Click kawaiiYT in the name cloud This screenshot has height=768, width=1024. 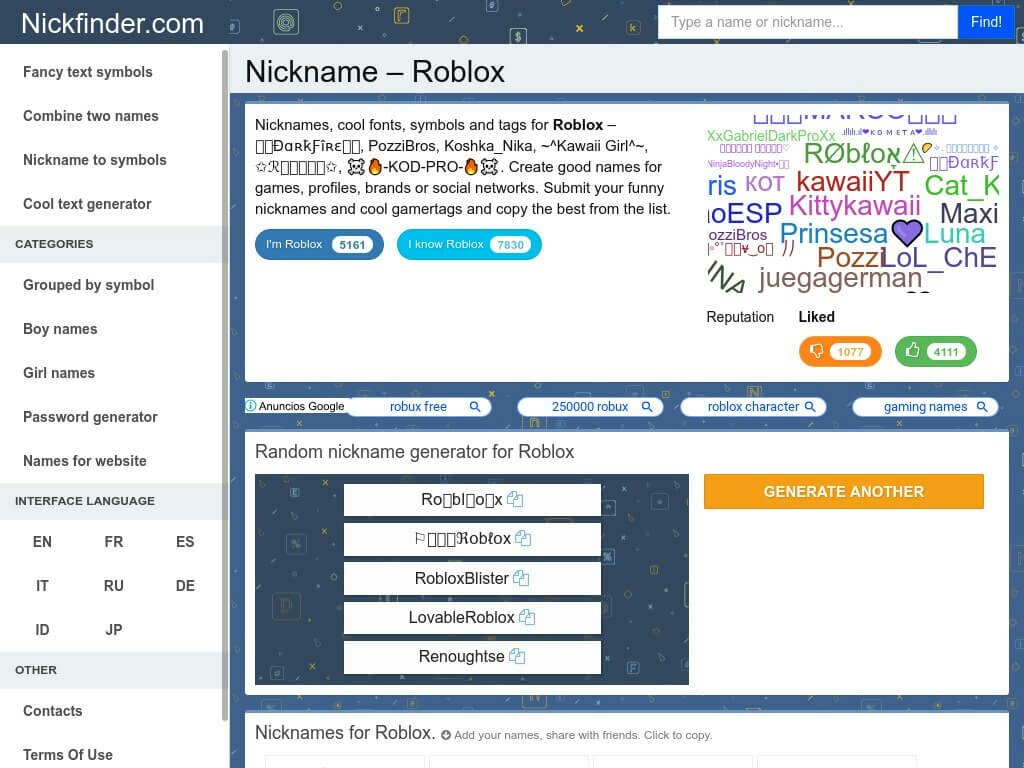coord(852,182)
